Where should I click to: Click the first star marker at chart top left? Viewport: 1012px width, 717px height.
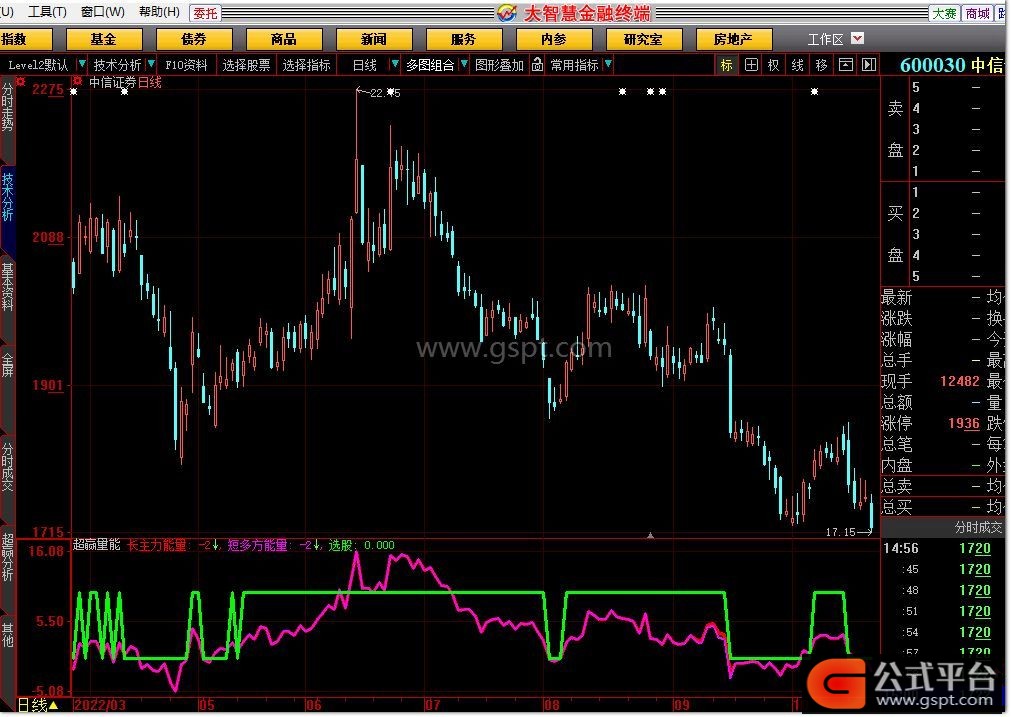pyautogui.click(x=74, y=92)
